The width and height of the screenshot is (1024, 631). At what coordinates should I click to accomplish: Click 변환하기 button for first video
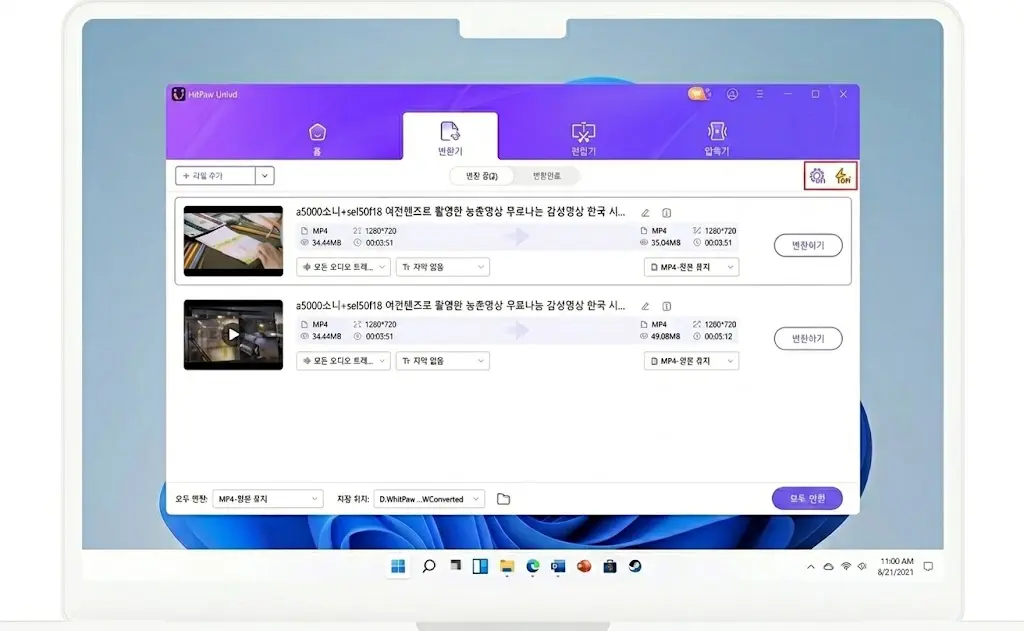click(808, 246)
